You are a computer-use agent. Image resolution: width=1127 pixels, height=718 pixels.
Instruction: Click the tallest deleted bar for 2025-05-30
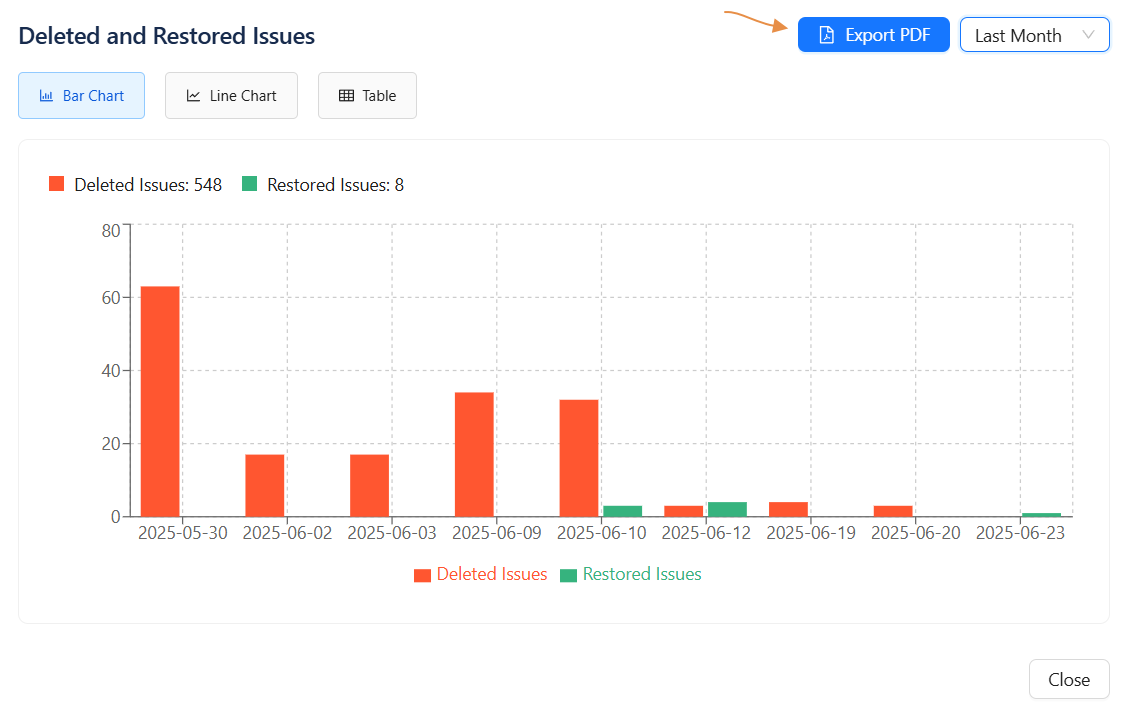pyautogui.click(x=160, y=401)
